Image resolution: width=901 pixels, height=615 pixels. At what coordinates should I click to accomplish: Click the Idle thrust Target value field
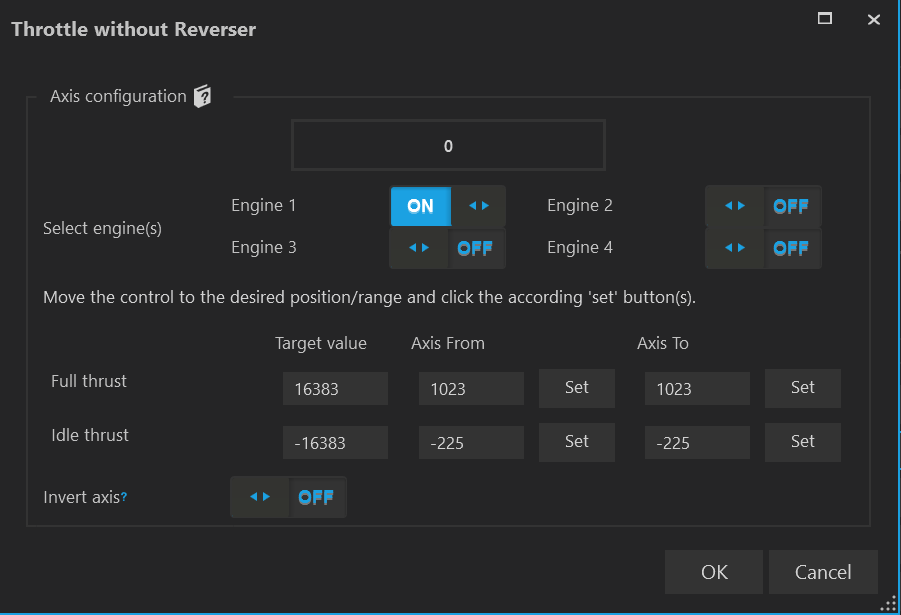coord(335,443)
